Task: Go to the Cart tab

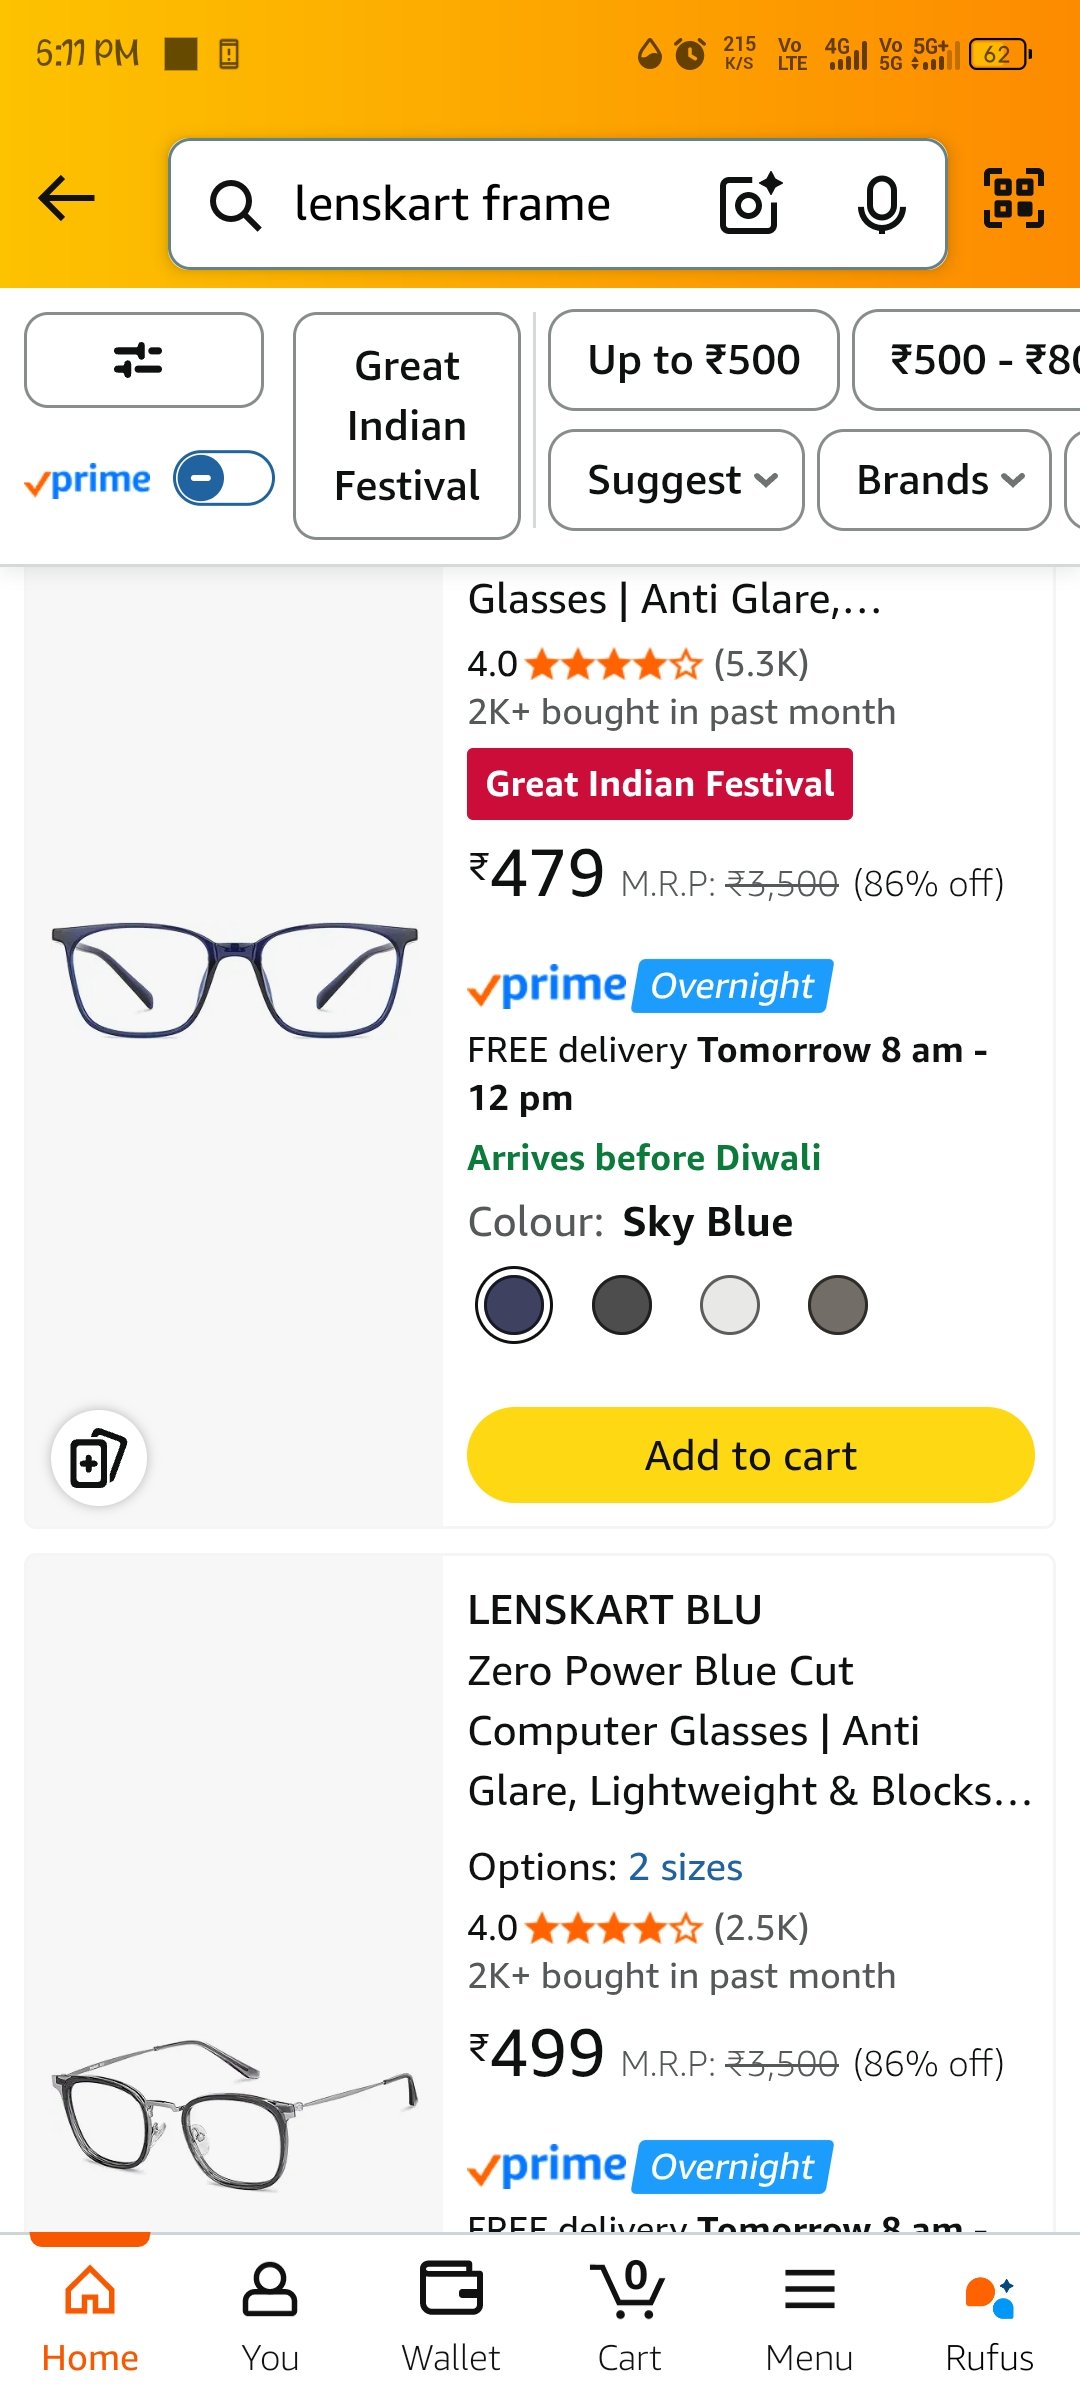Action: 629,2316
